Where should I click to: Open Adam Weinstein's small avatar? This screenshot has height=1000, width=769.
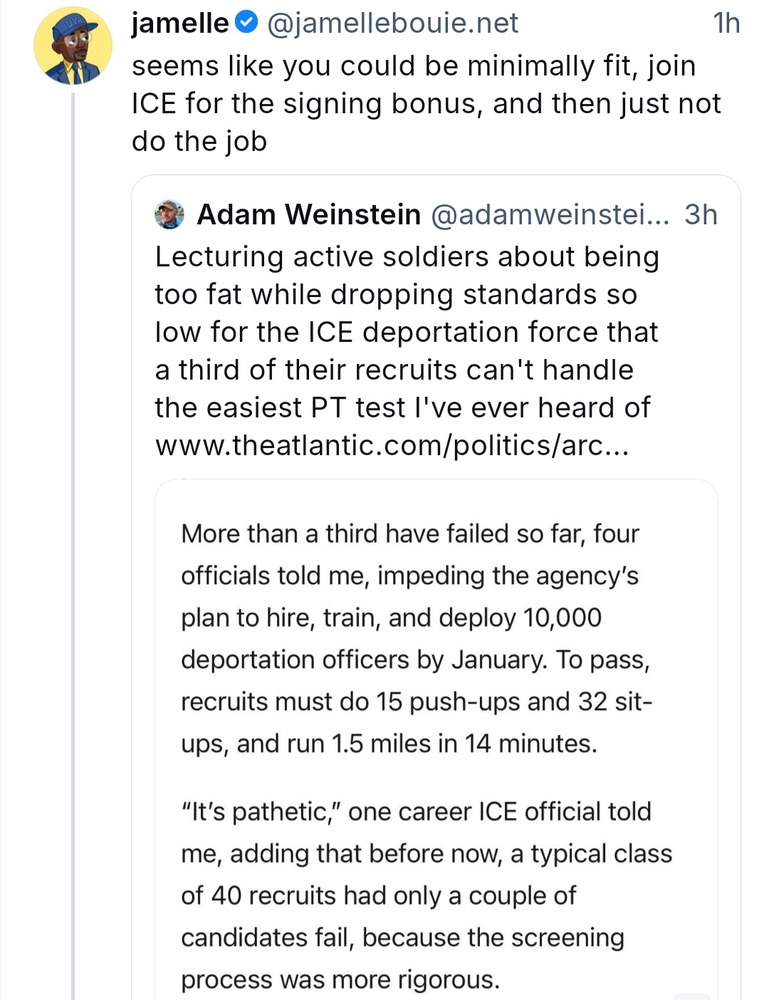click(x=170, y=214)
